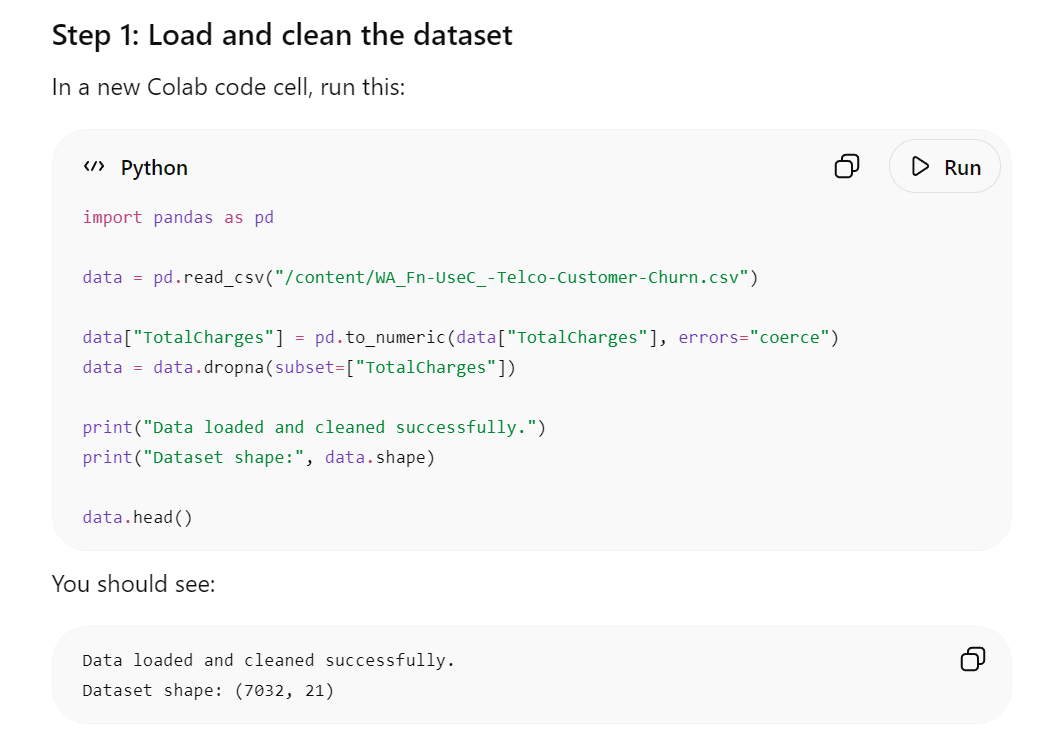Image resolution: width=1038 pixels, height=734 pixels.
Task: Click the data.head() line
Action: click(x=138, y=517)
